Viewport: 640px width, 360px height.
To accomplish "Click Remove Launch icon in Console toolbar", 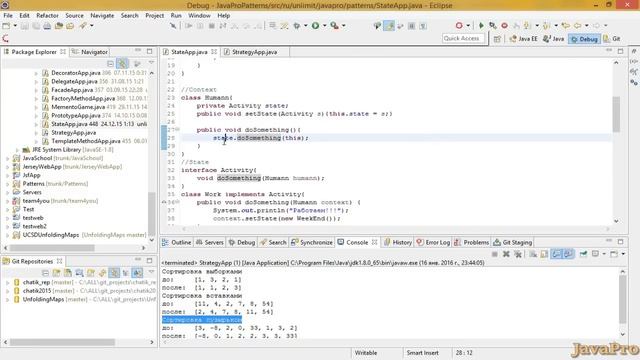I will [506, 254].
